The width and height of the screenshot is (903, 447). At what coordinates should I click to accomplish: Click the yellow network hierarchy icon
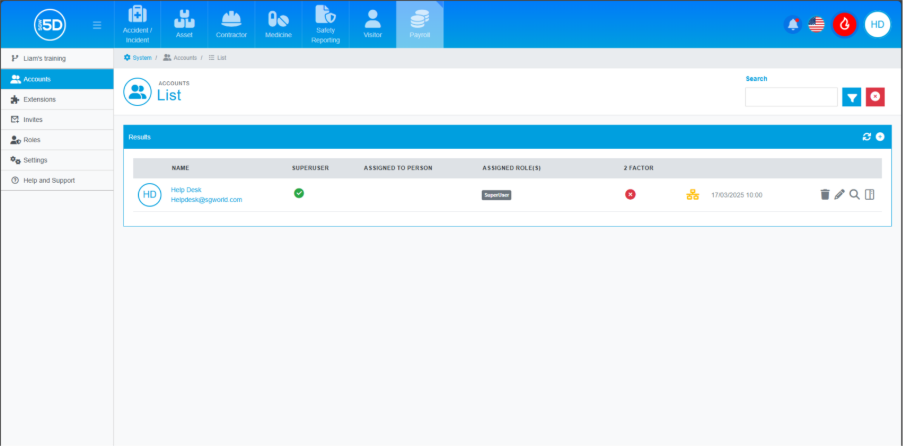point(693,195)
